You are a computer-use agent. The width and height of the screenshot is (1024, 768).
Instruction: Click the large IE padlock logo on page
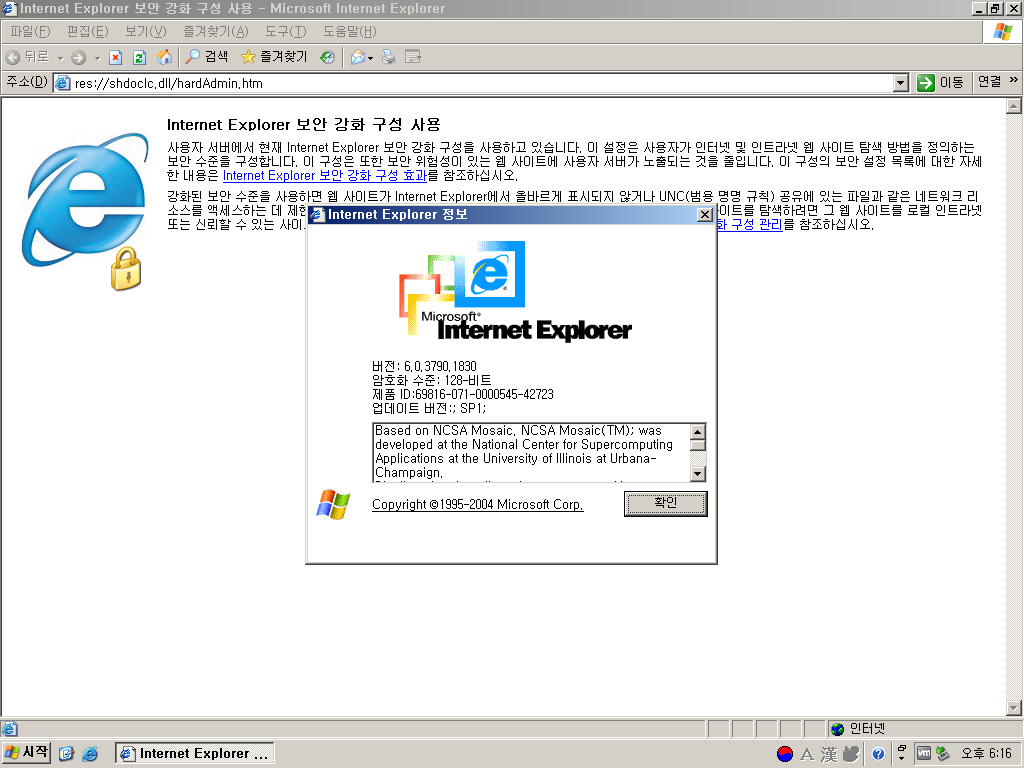click(86, 211)
